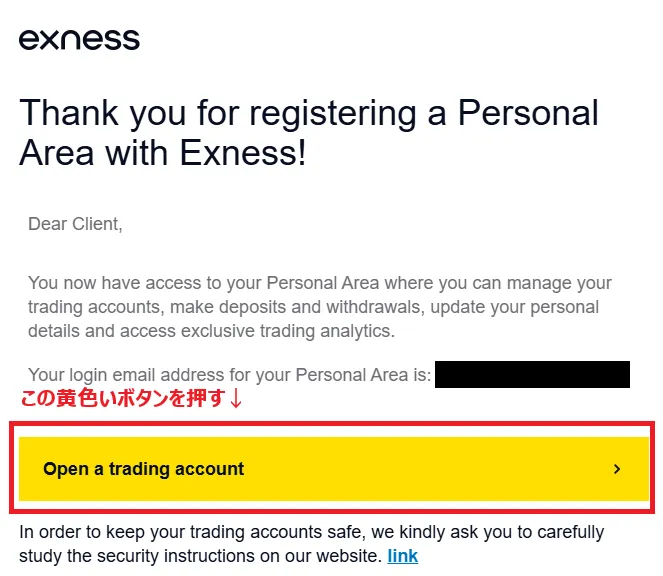Click the word 'Personal' in the heading
The width and height of the screenshot is (663, 576).
tap(528, 113)
